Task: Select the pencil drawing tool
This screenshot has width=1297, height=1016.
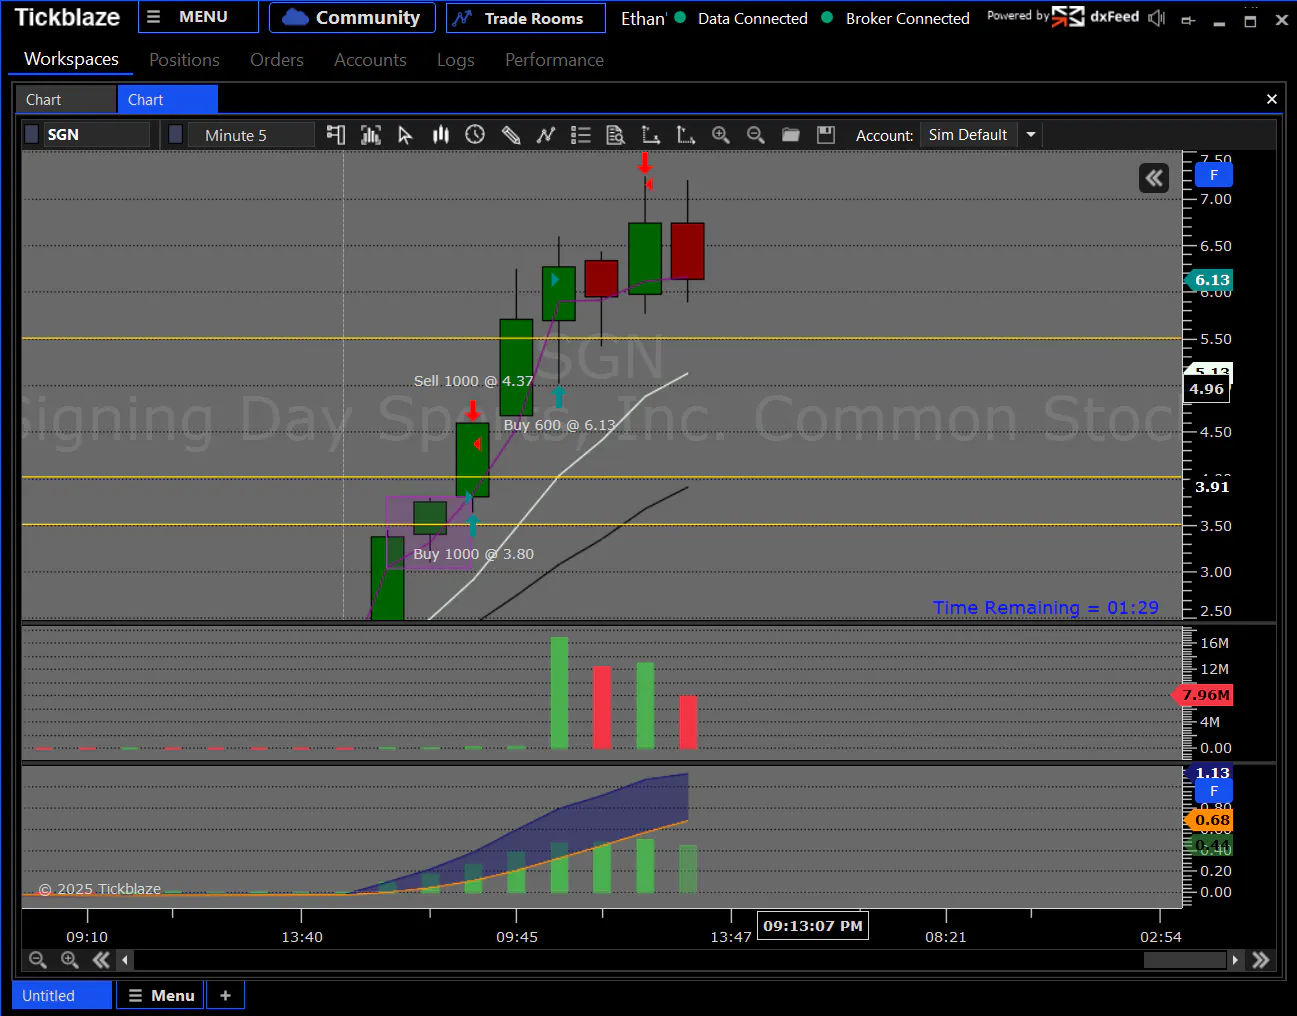Action: pyautogui.click(x=511, y=135)
